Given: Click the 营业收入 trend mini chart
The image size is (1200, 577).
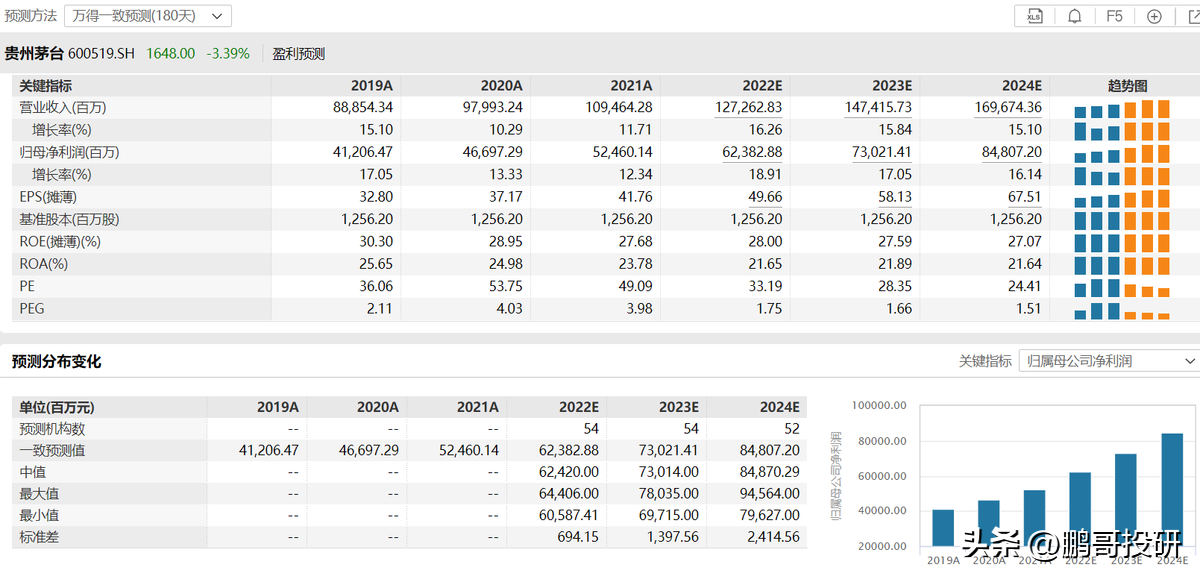Looking at the screenshot, I should point(1121,108).
